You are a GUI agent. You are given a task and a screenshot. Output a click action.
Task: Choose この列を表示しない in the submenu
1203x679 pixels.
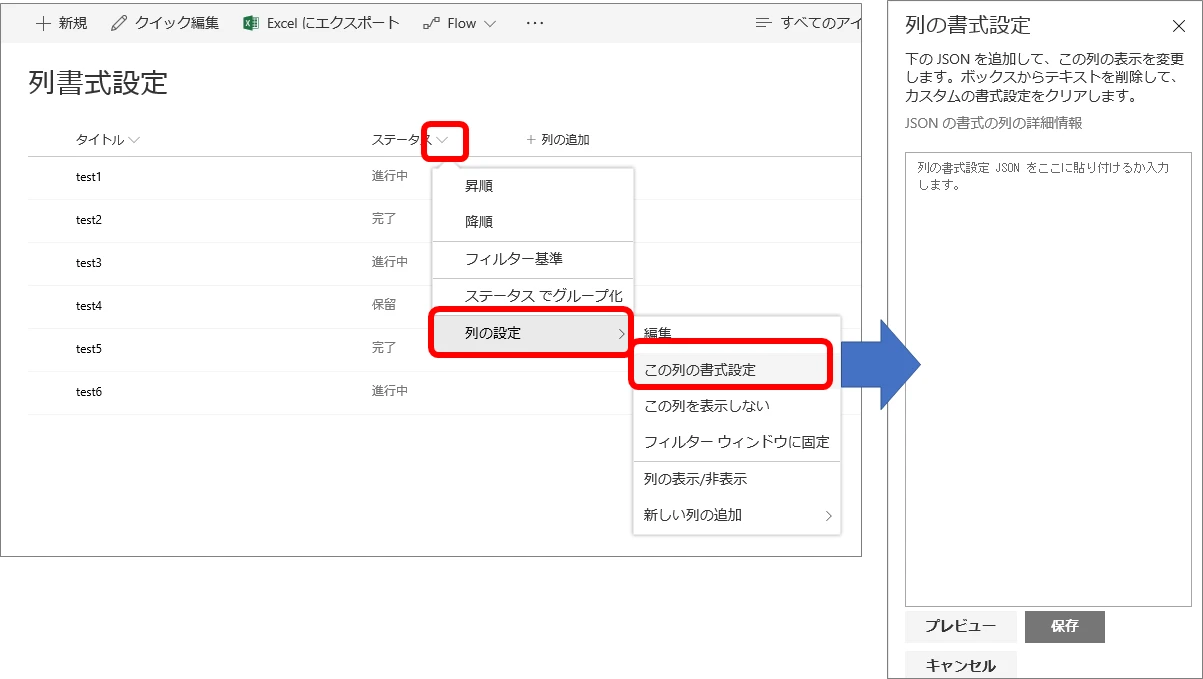click(x=737, y=406)
